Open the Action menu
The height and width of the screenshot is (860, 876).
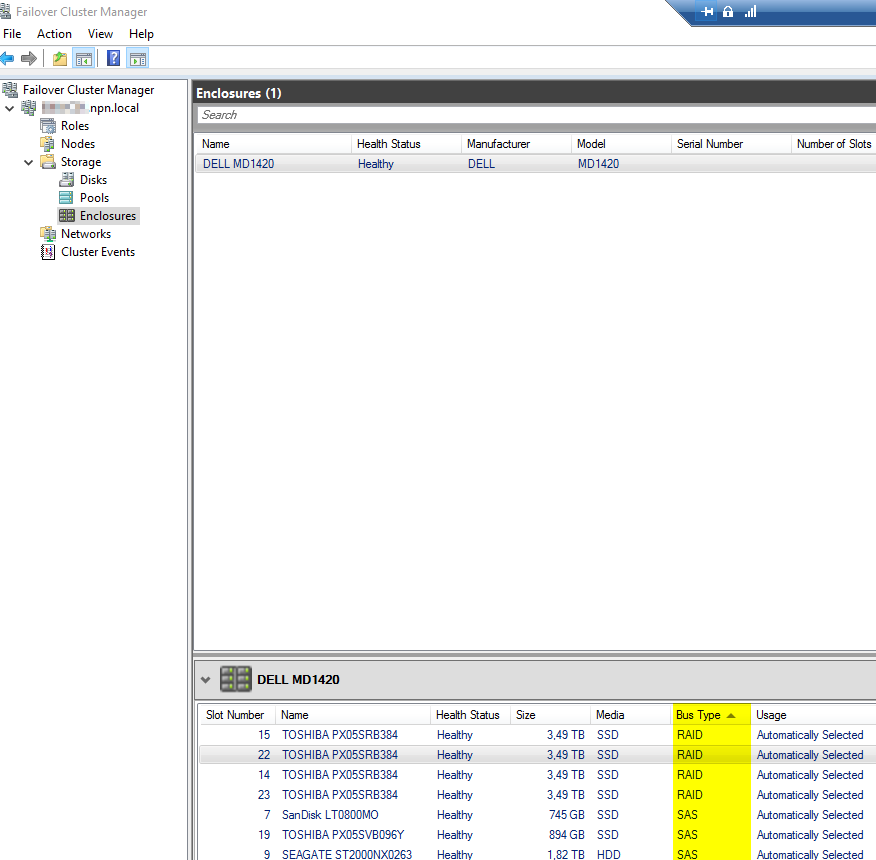click(x=54, y=34)
